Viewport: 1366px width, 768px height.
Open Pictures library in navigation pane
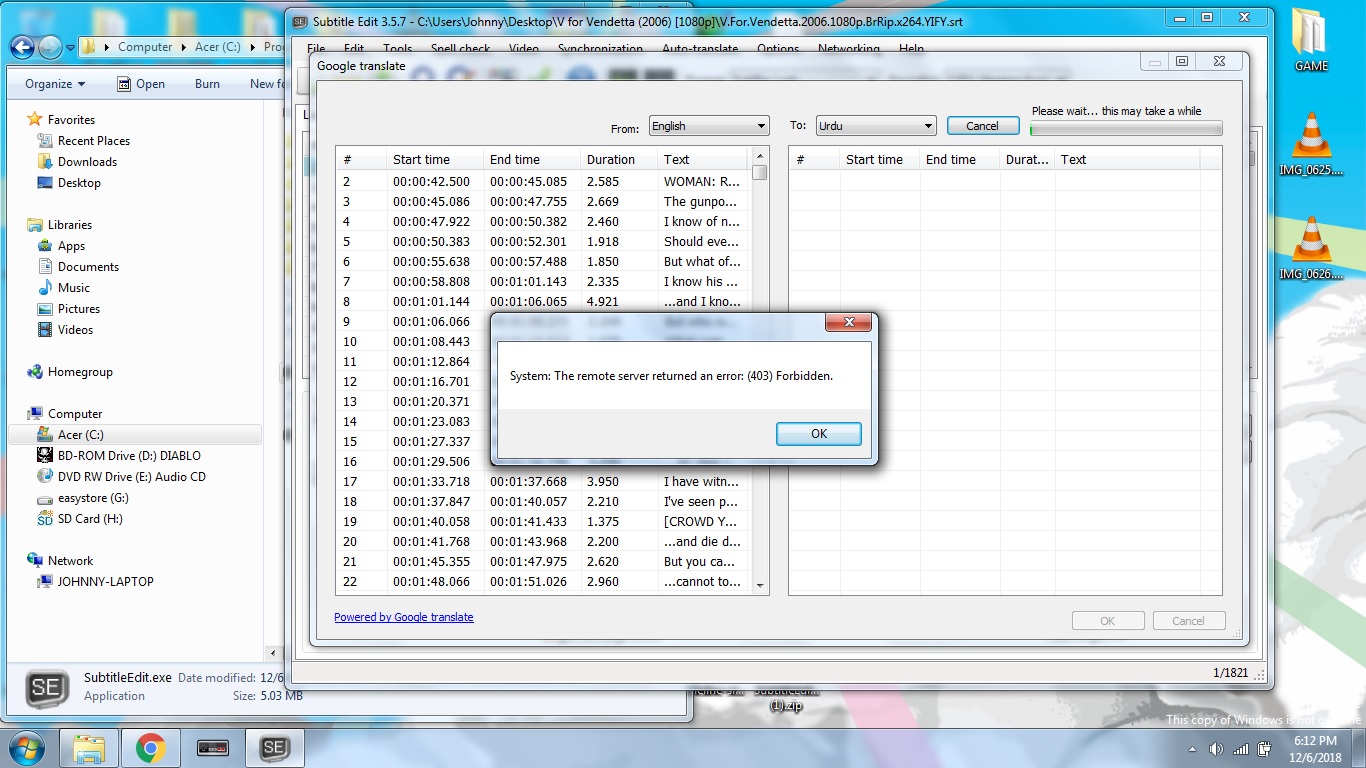(79, 309)
